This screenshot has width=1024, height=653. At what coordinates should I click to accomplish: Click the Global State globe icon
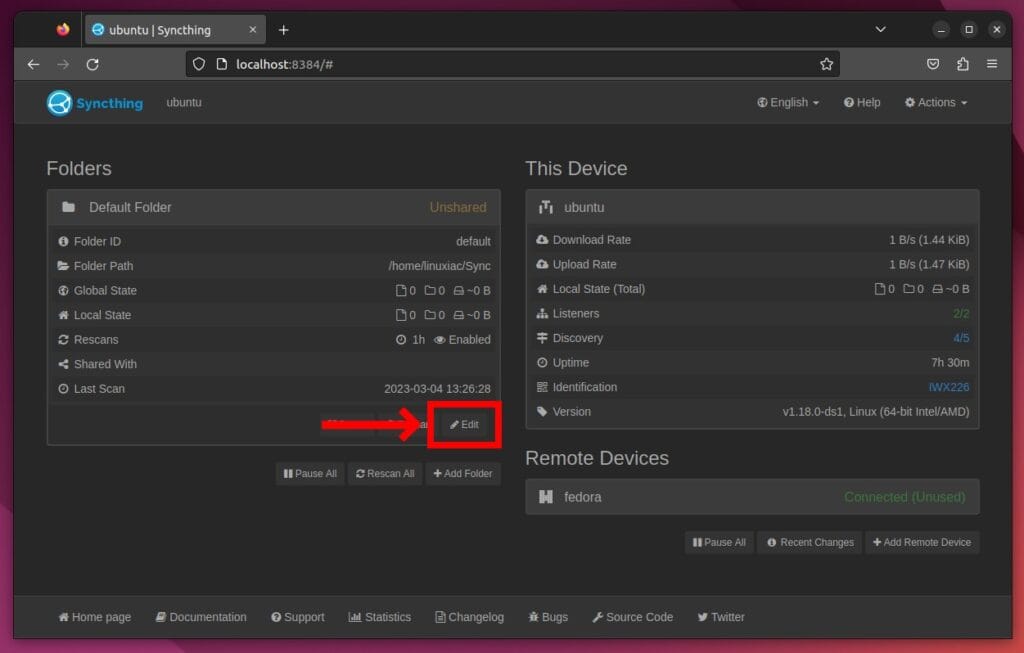pyautogui.click(x=63, y=291)
